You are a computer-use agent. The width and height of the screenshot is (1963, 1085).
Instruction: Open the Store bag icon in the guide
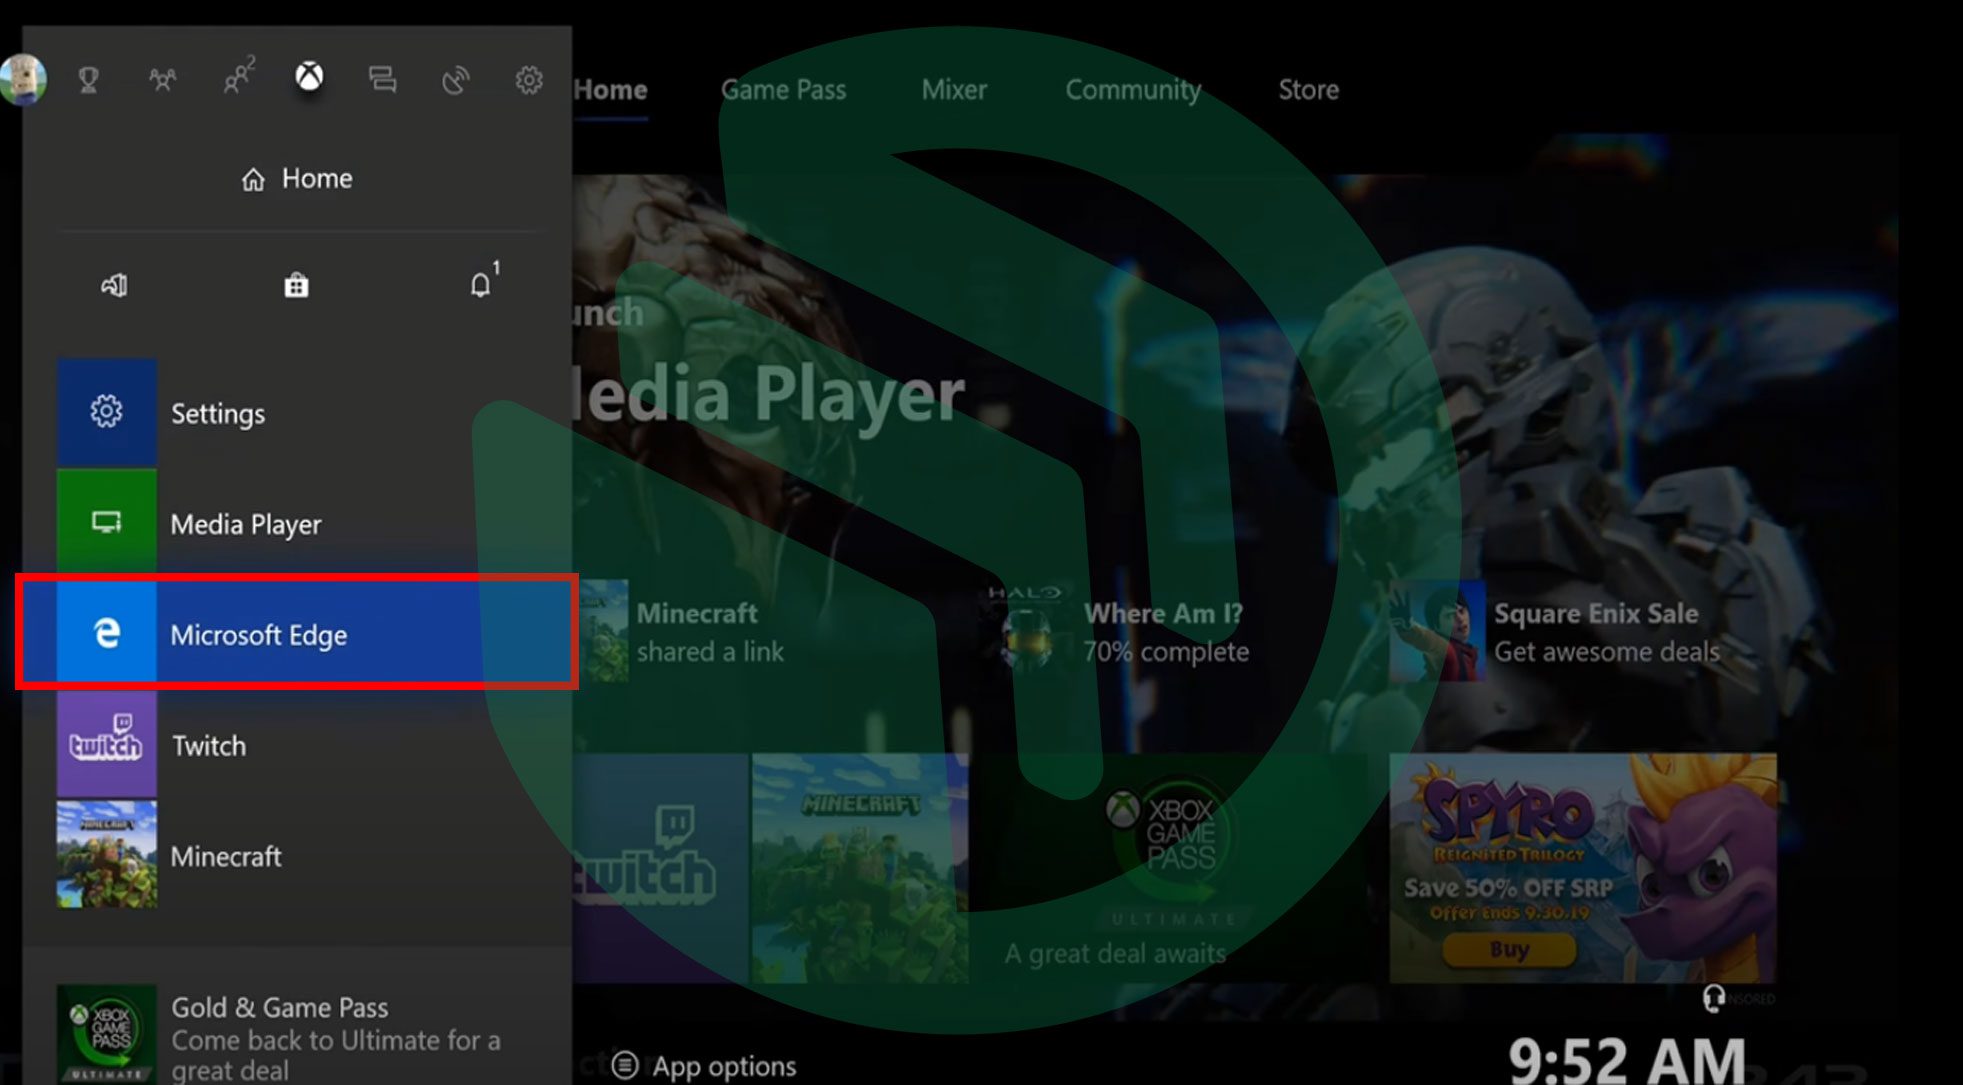(296, 286)
